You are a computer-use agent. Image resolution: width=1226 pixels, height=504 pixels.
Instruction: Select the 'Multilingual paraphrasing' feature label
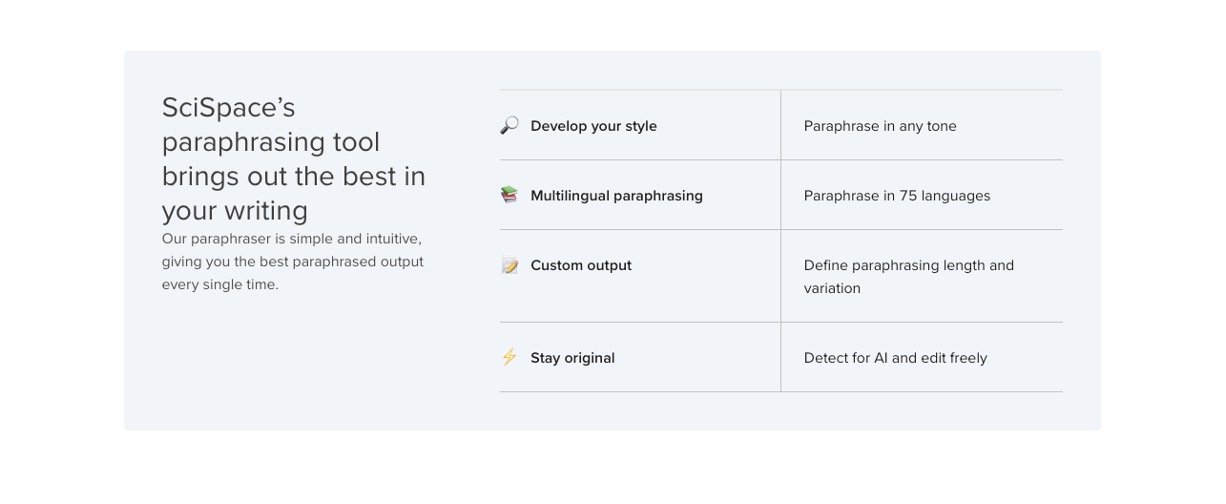(616, 196)
